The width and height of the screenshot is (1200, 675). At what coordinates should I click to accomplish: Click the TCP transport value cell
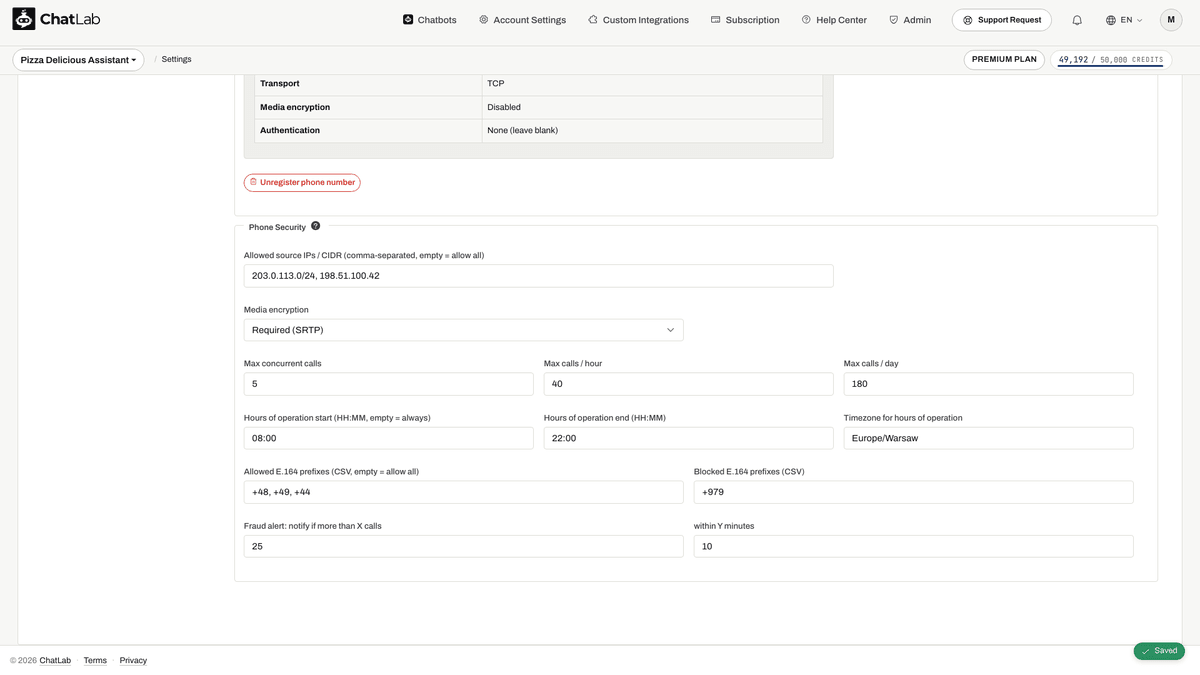click(x=652, y=84)
